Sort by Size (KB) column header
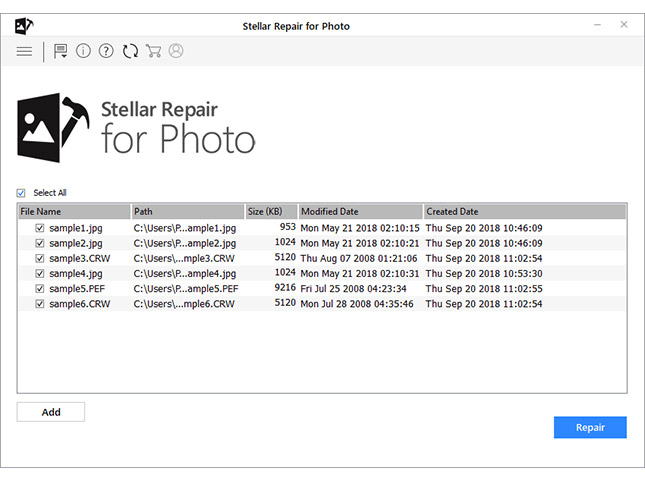The width and height of the screenshot is (645, 481). pyautogui.click(x=271, y=212)
